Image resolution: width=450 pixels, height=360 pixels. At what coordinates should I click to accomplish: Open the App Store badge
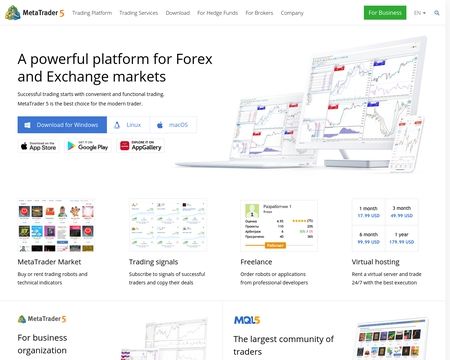38,146
